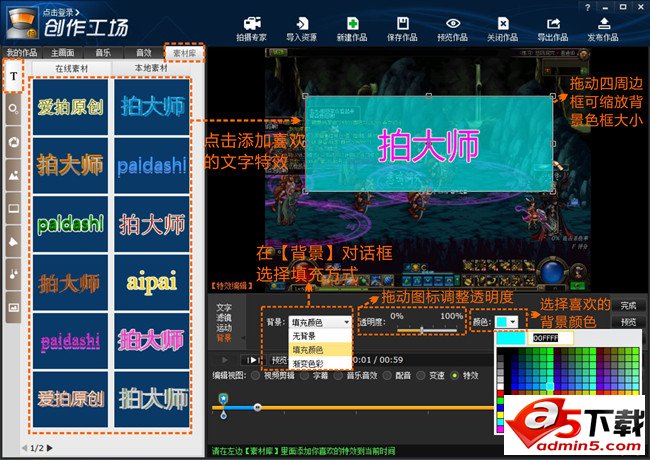
Task: Click the 导入资源 import icon
Action: tap(301, 29)
